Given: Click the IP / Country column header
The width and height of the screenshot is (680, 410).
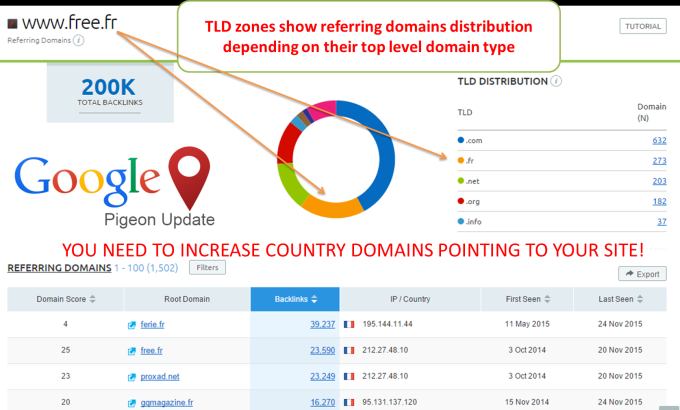Looking at the screenshot, I should (410, 299).
